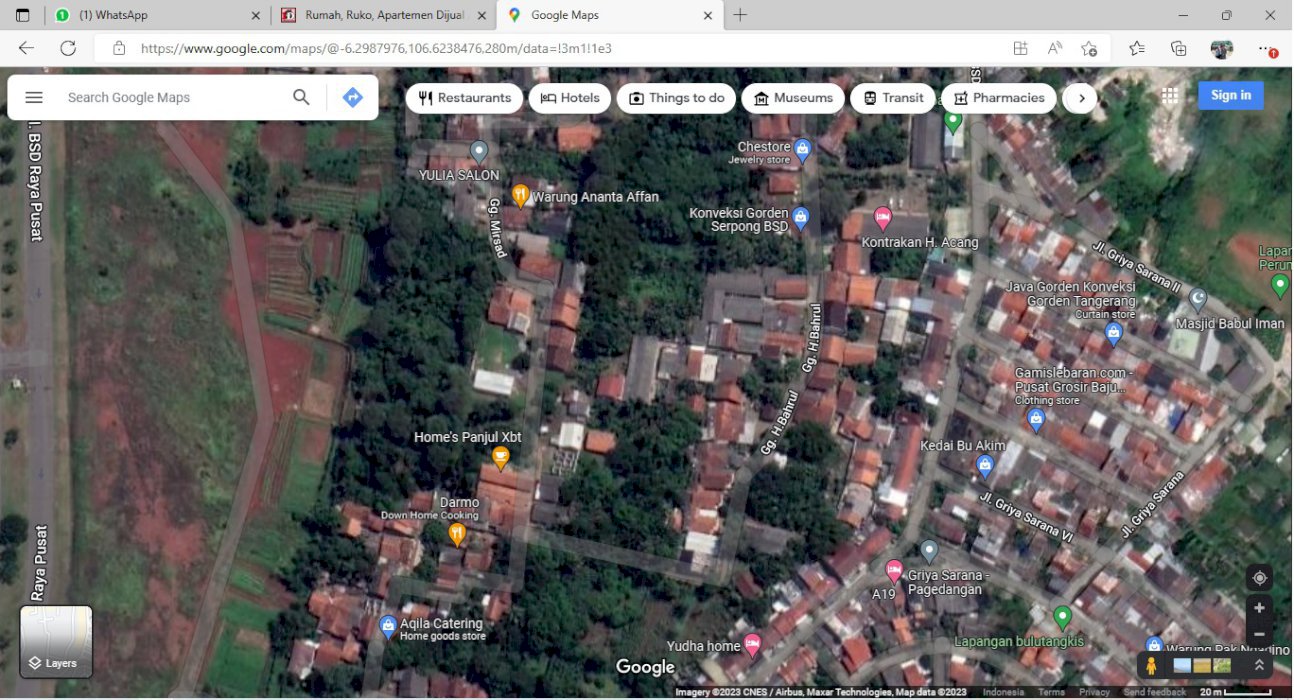Click the Masjid Babul Iman mosque pin
This screenshot has height=700, width=1294.
[x=1197, y=299]
